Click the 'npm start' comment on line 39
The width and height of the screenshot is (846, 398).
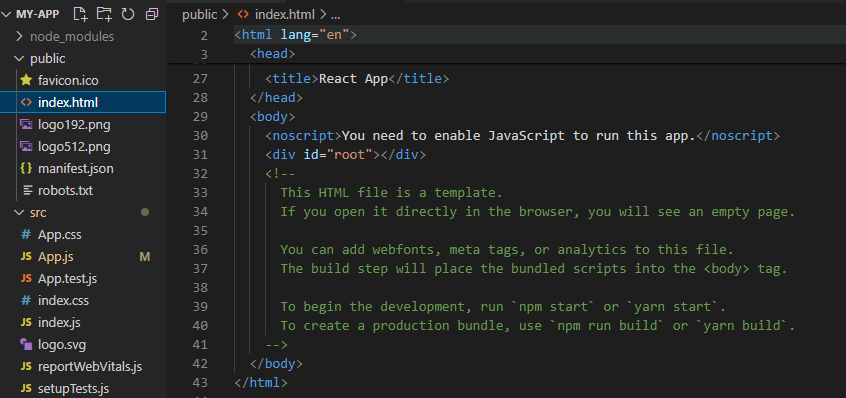503,307
